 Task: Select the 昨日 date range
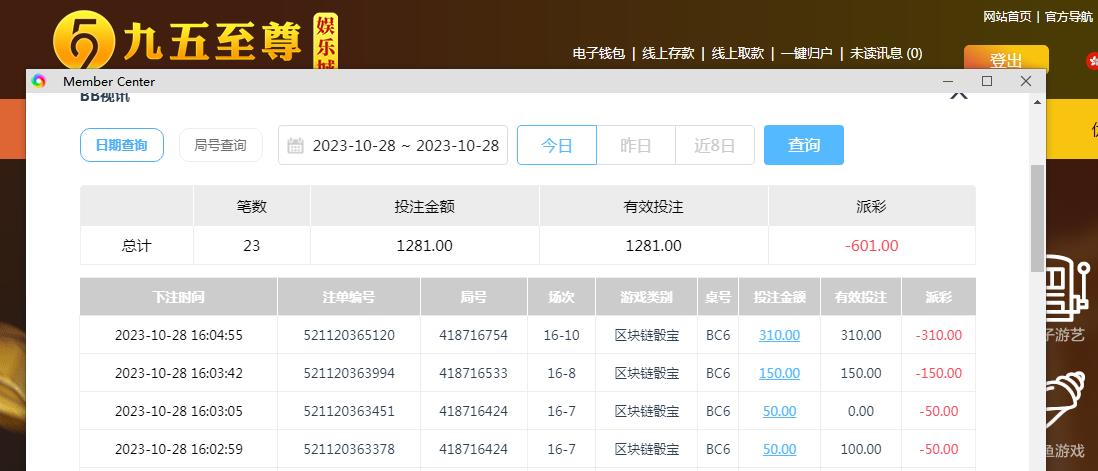pyautogui.click(x=635, y=145)
